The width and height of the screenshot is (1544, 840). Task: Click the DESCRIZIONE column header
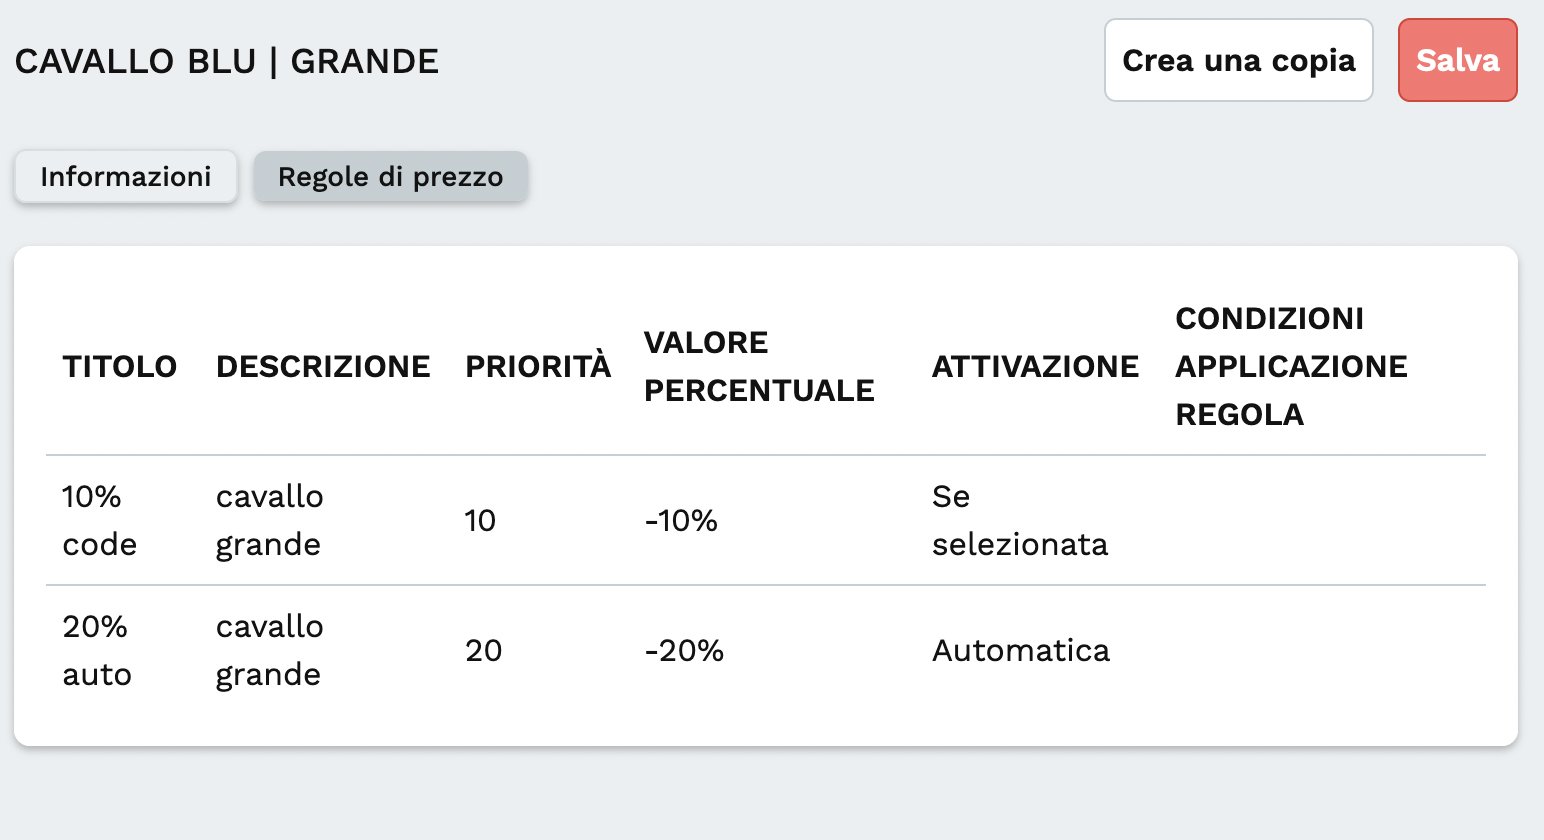coord(323,366)
